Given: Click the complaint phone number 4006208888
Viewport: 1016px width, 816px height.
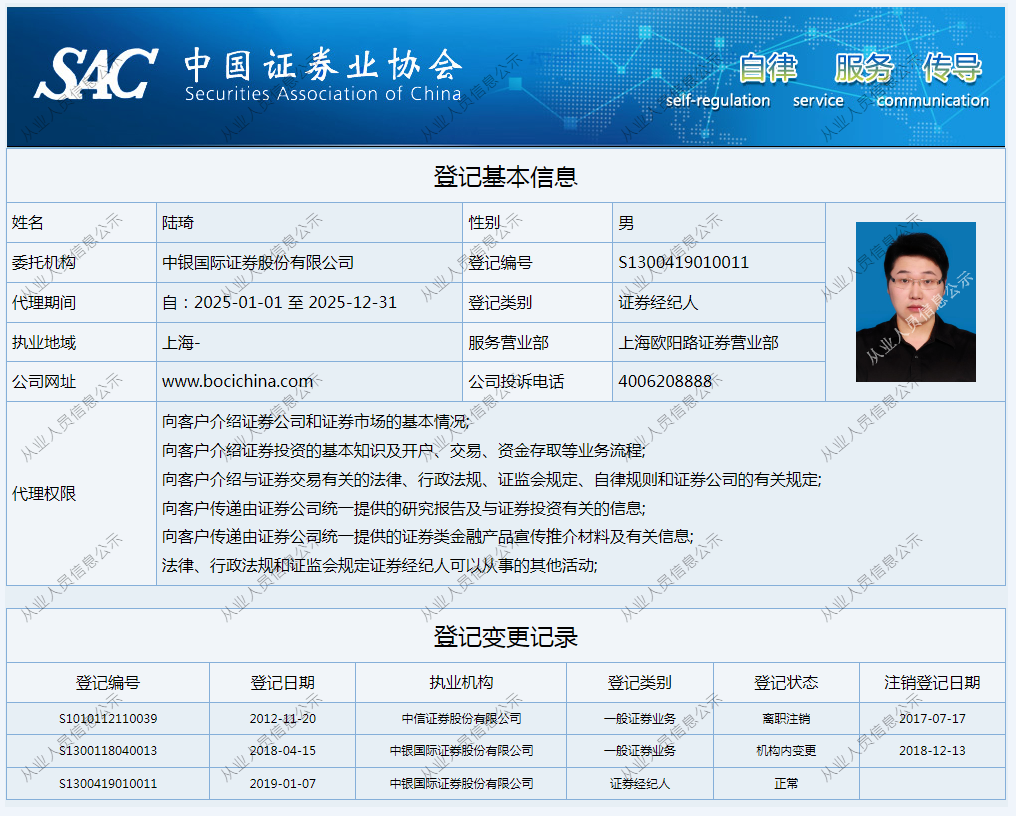Looking at the screenshot, I should point(665,381).
